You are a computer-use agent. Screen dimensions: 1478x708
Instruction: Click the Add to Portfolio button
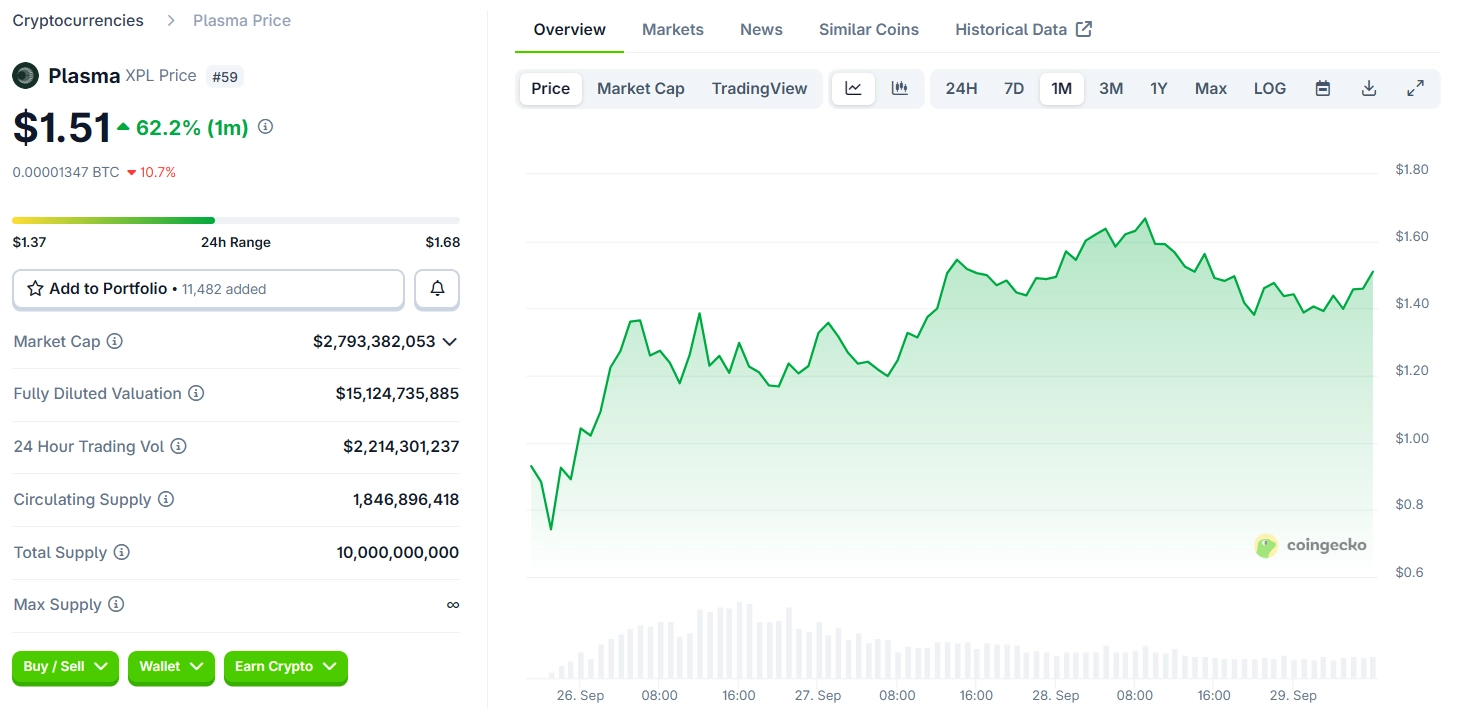click(208, 289)
